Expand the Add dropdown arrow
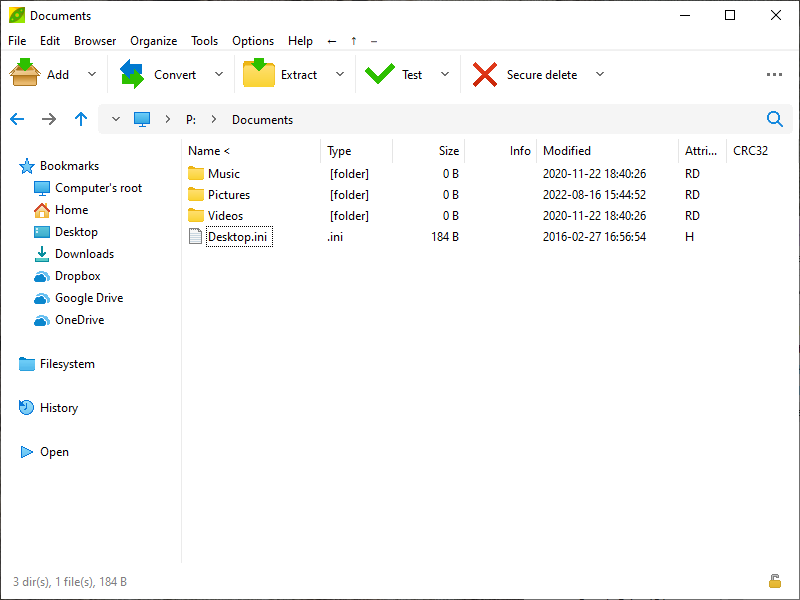800x600 pixels. (92, 74)
